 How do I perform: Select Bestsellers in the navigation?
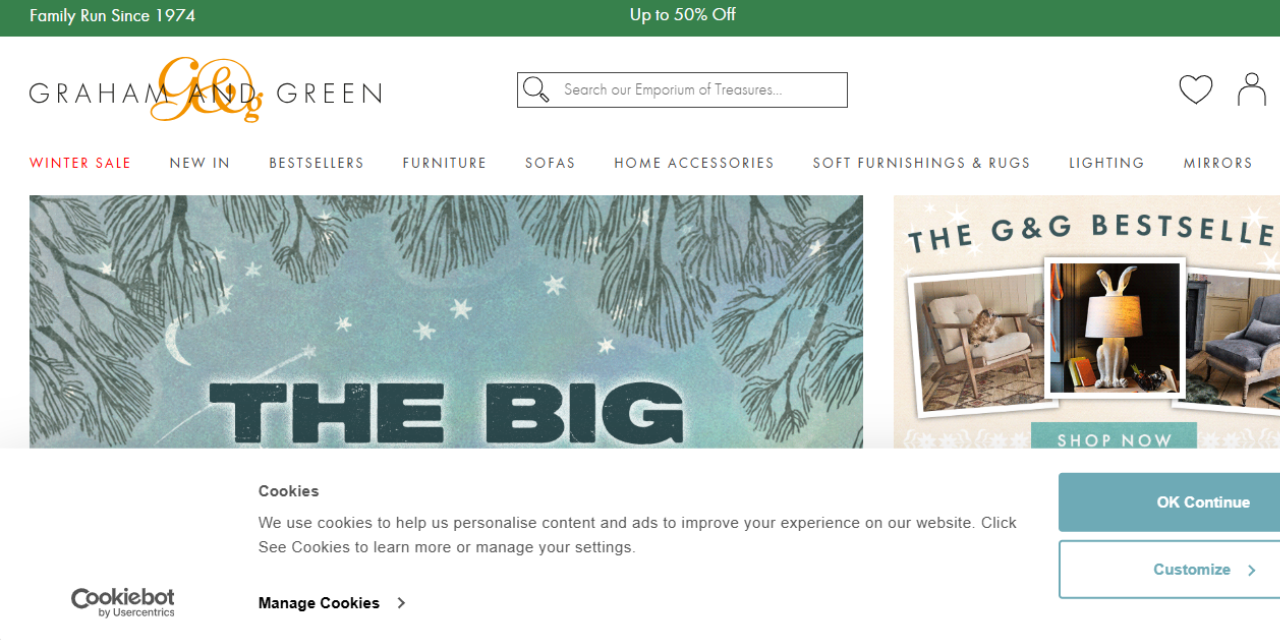pos(316,163)
